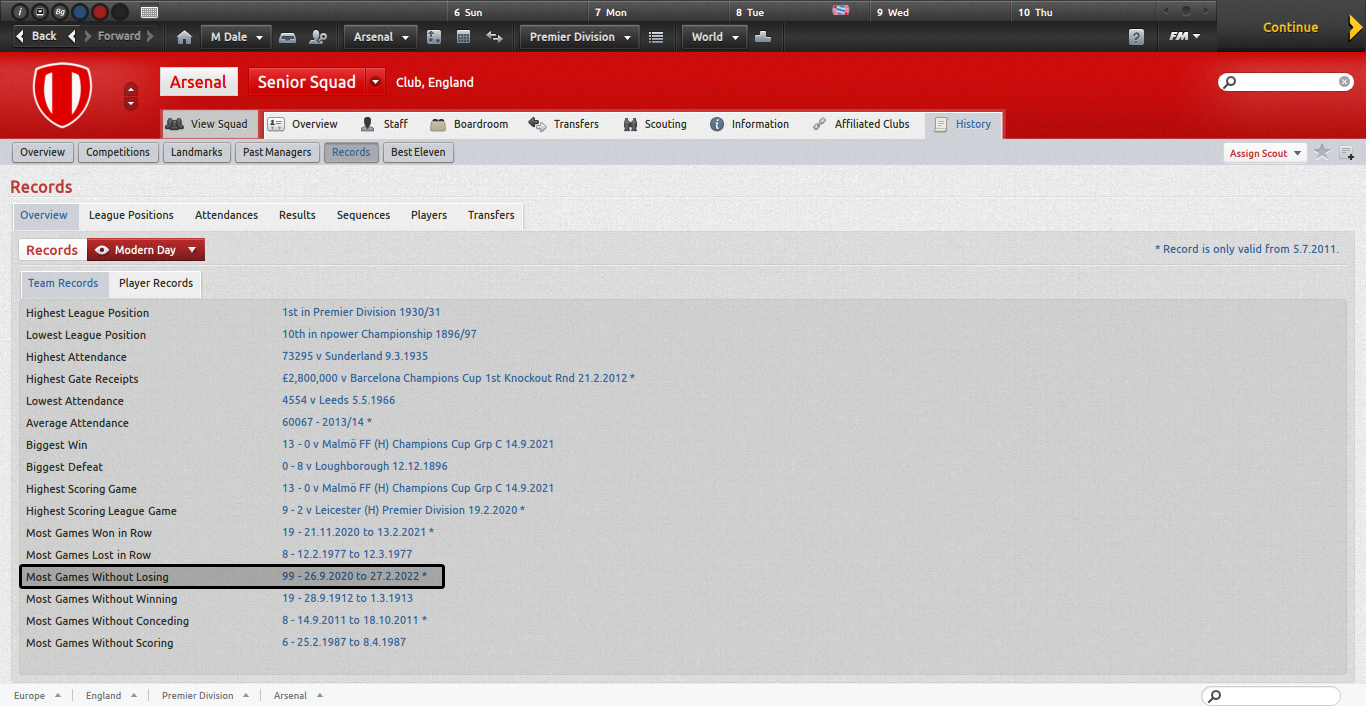Open Premier Division table list icon
The width and height of the screenshot is (1366, 706).
coord(656,37)
